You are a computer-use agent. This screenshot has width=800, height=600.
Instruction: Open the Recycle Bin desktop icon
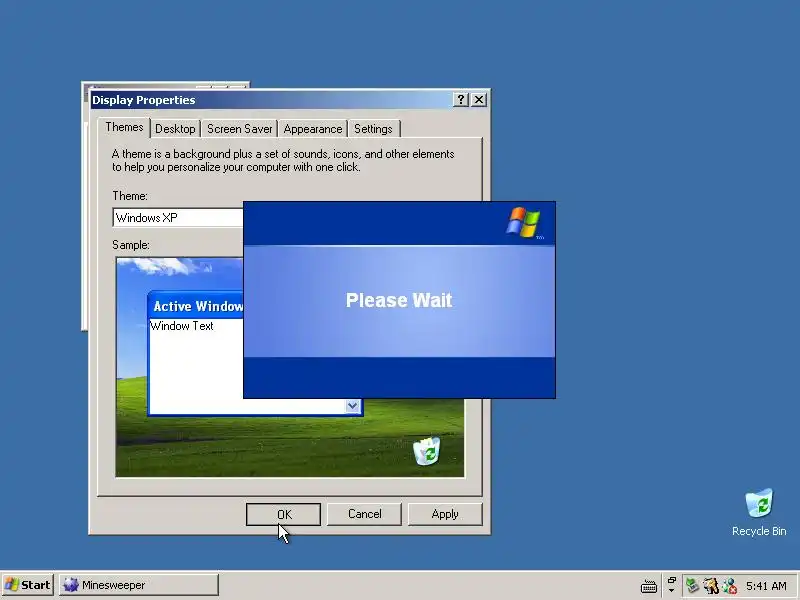point(759,513)
